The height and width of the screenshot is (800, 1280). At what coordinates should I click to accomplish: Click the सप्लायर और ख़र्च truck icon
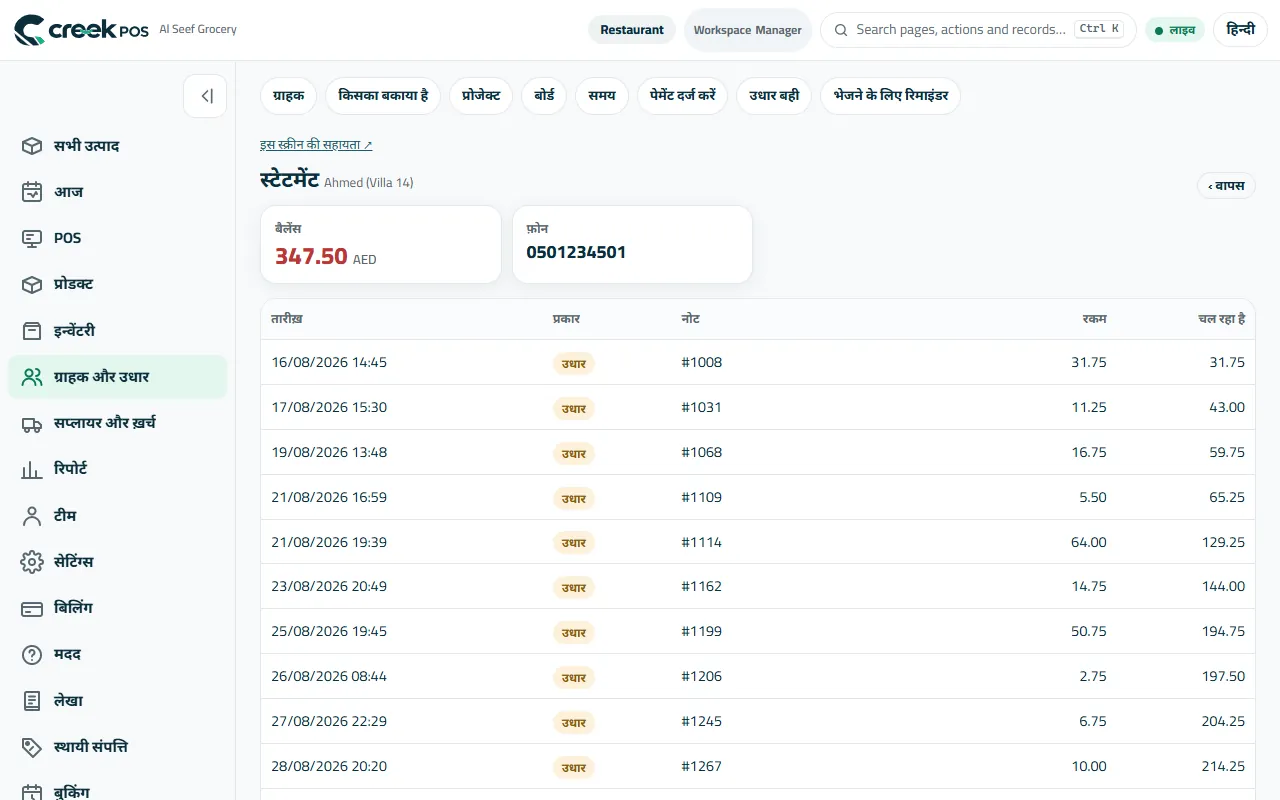point(32,423)
